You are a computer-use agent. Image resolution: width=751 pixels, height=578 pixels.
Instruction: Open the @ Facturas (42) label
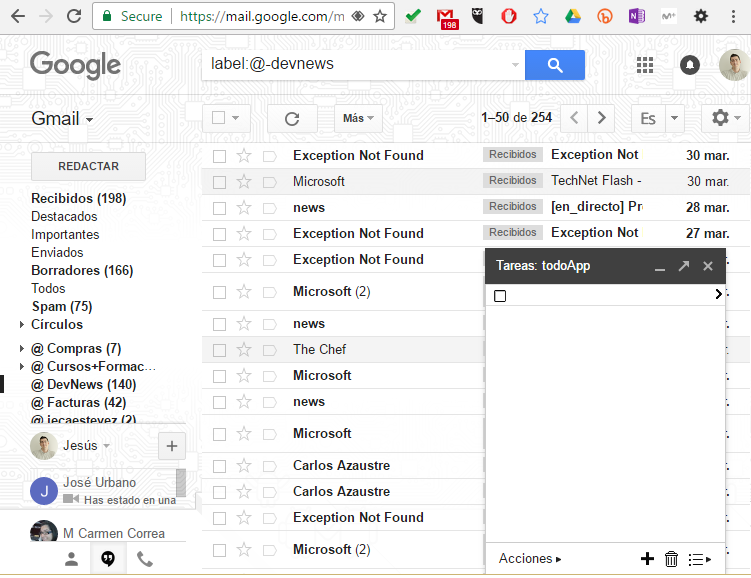pyautogui.click(x=79, y=403)
